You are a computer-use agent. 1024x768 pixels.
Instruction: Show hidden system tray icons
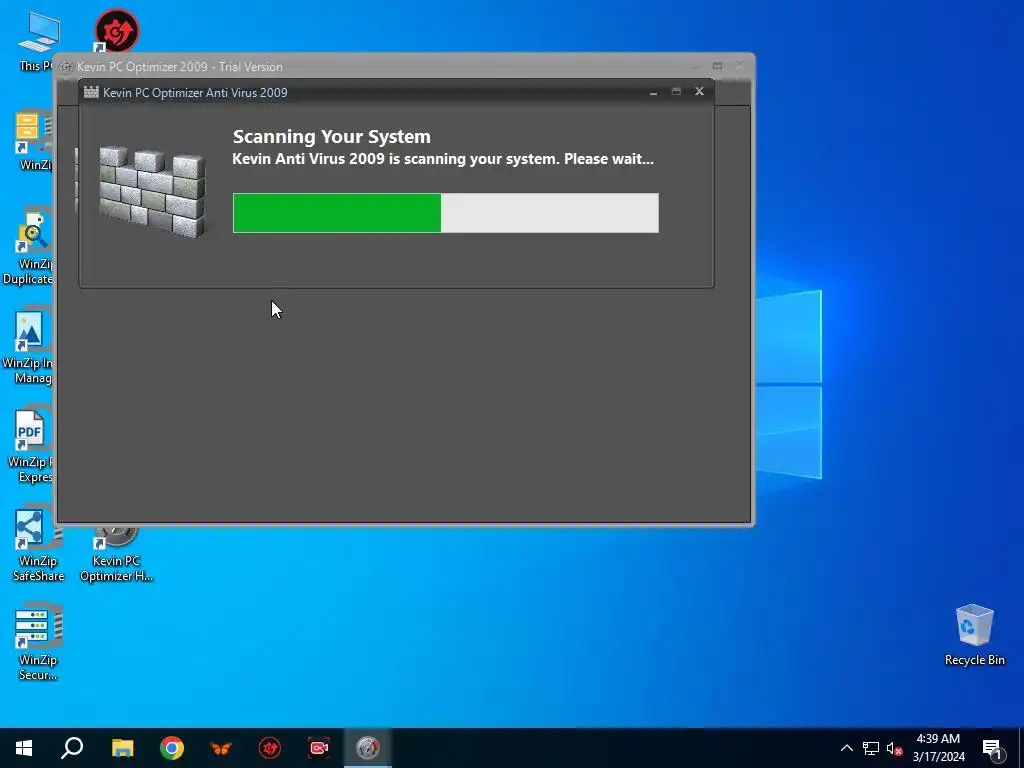(846, 748)
